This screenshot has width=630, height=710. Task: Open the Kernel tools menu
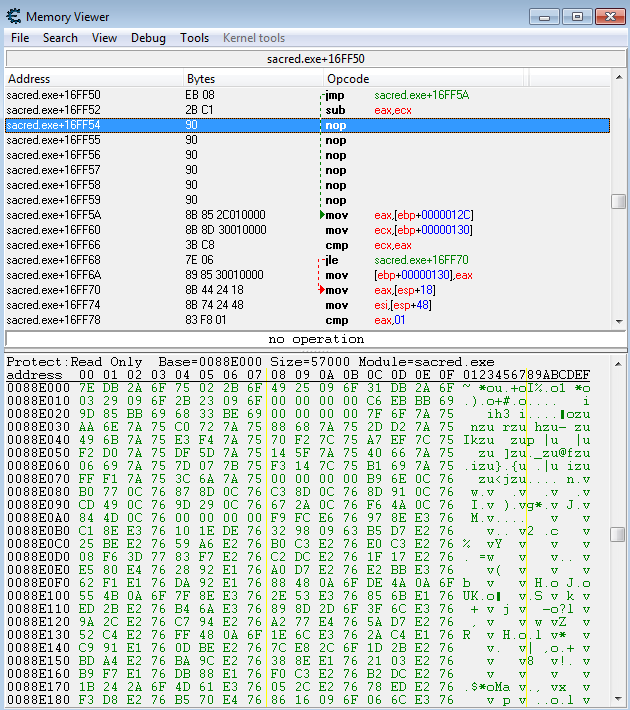click(x=253, y=38)
